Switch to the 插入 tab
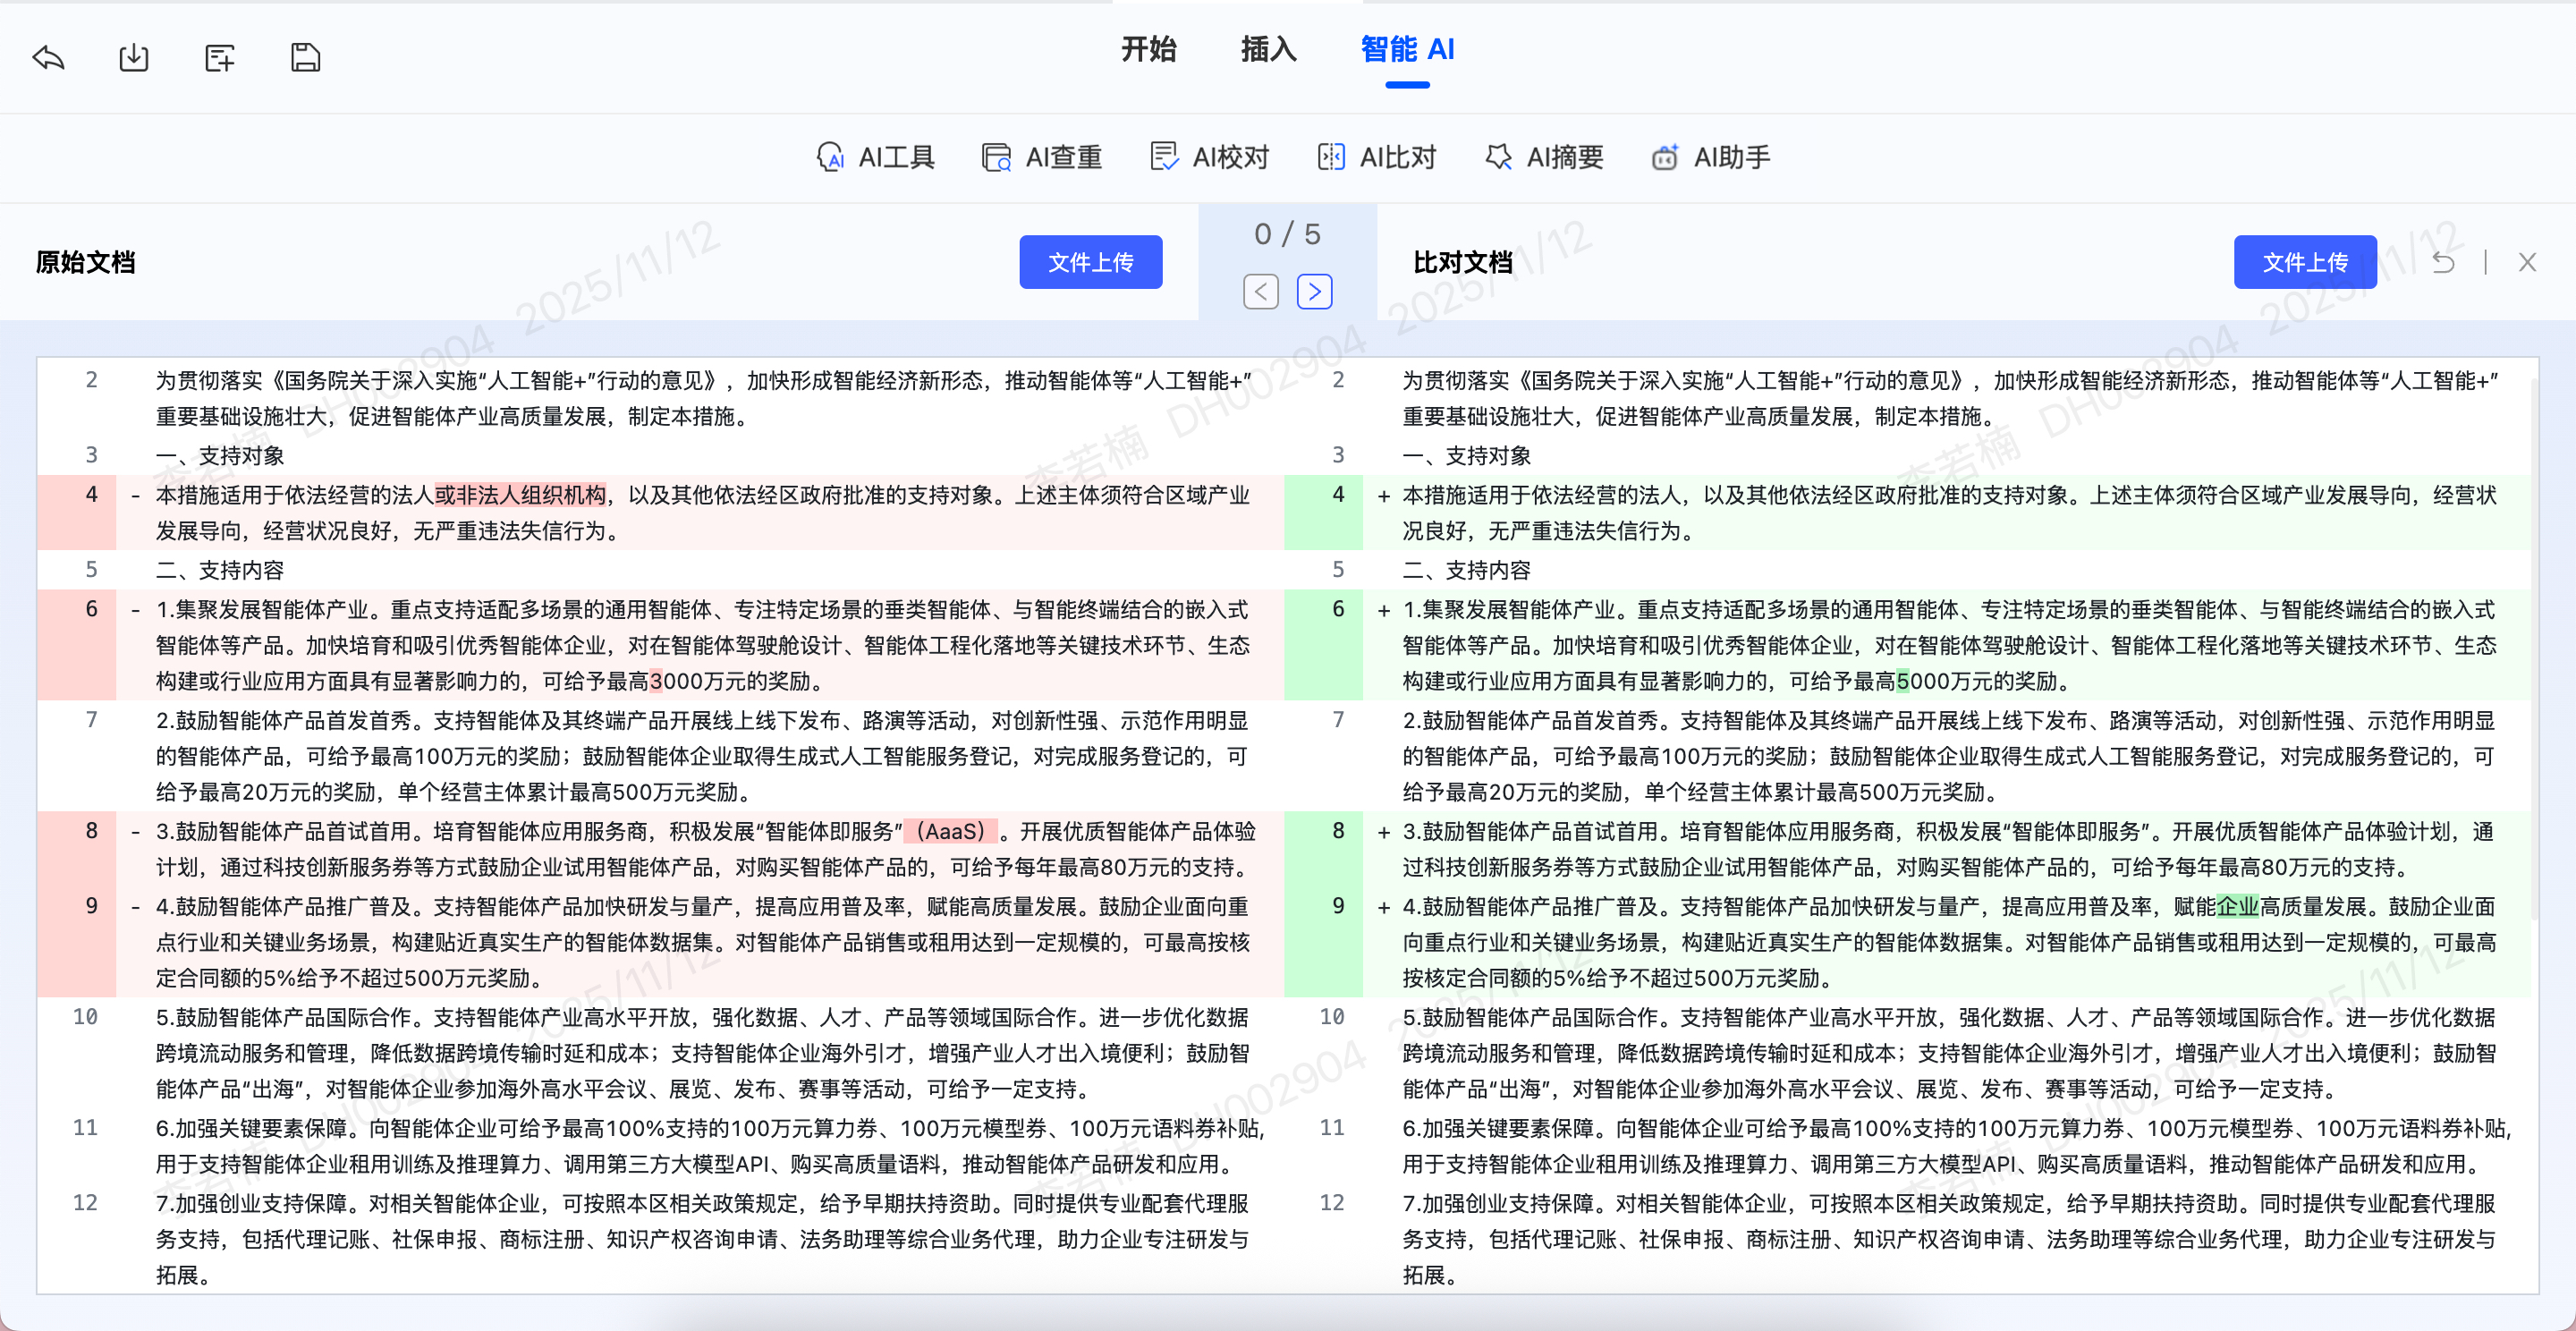Image resolution: width=2576 pixels, height=1331 pixels. pos(1268,49)
